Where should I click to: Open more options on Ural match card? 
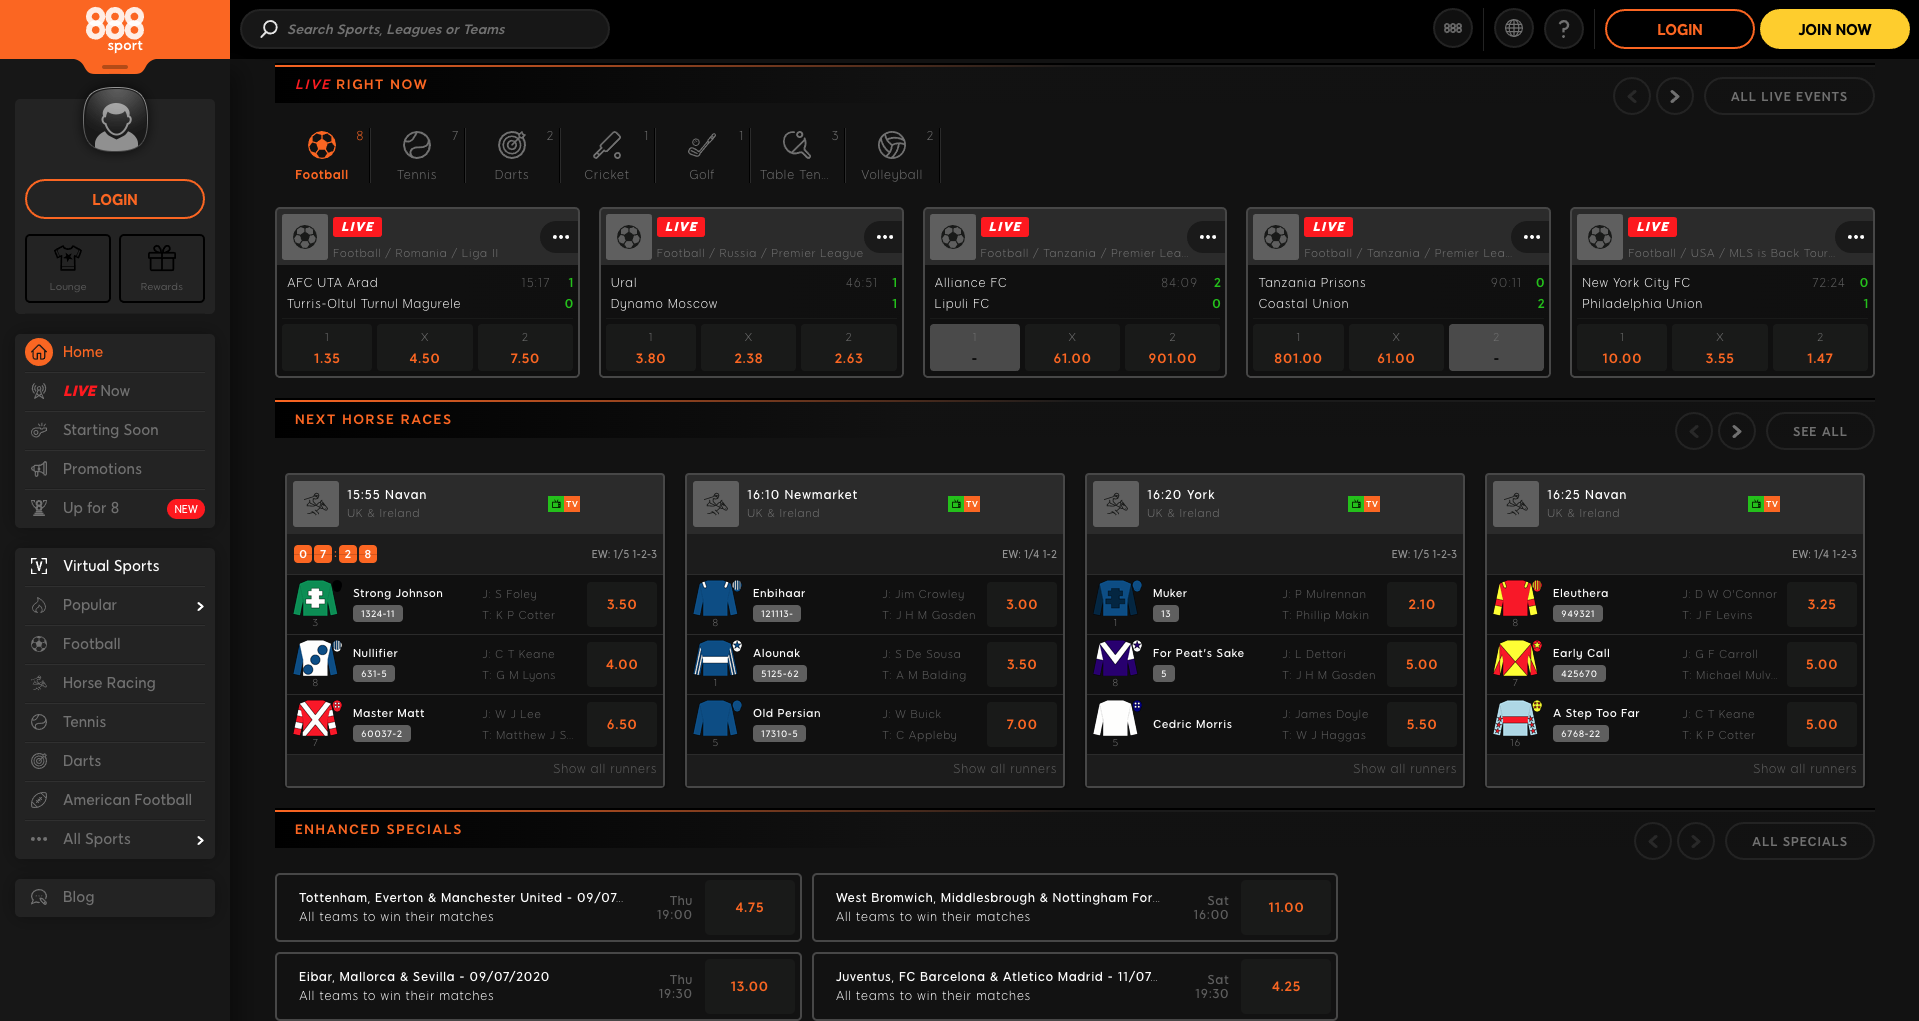pos(885,237)
